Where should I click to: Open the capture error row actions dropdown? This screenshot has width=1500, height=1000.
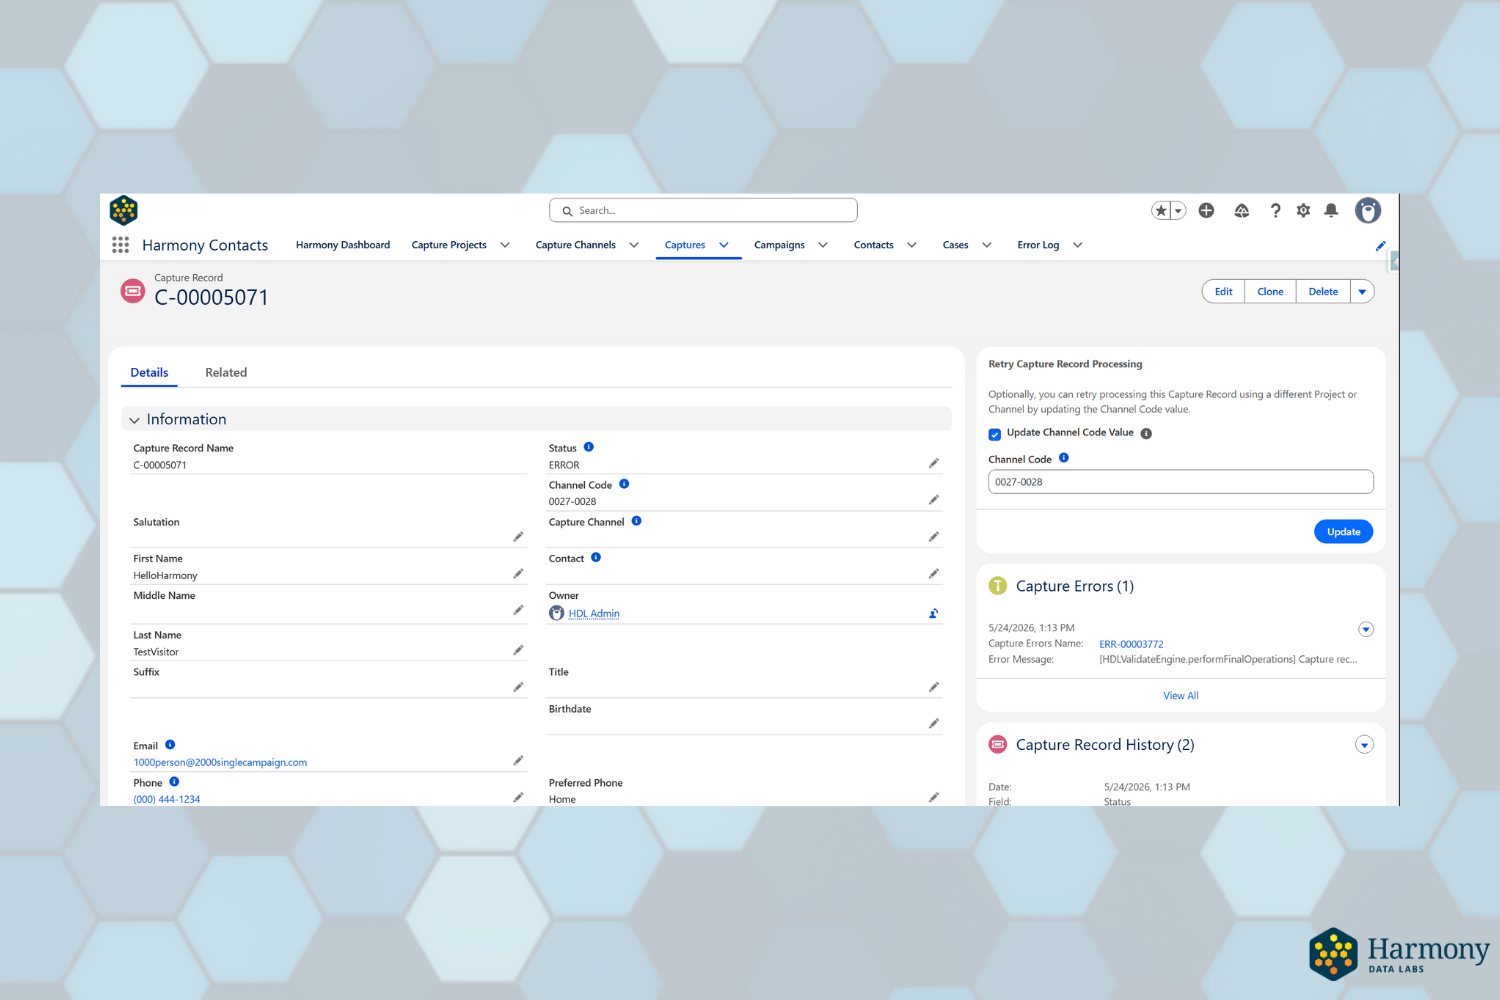[1366, 629]
